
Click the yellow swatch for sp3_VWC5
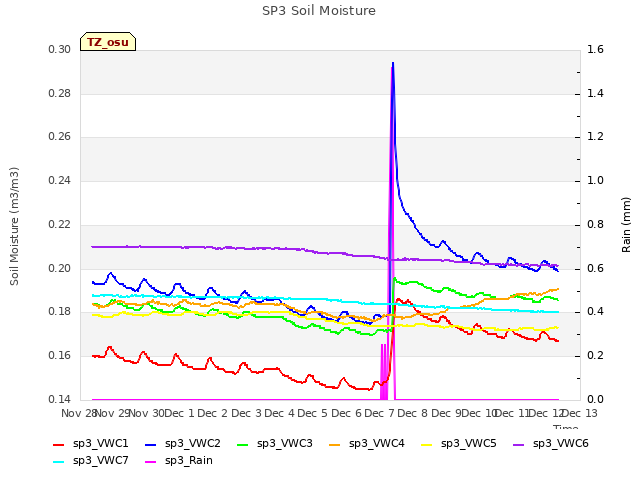(427, 444)
